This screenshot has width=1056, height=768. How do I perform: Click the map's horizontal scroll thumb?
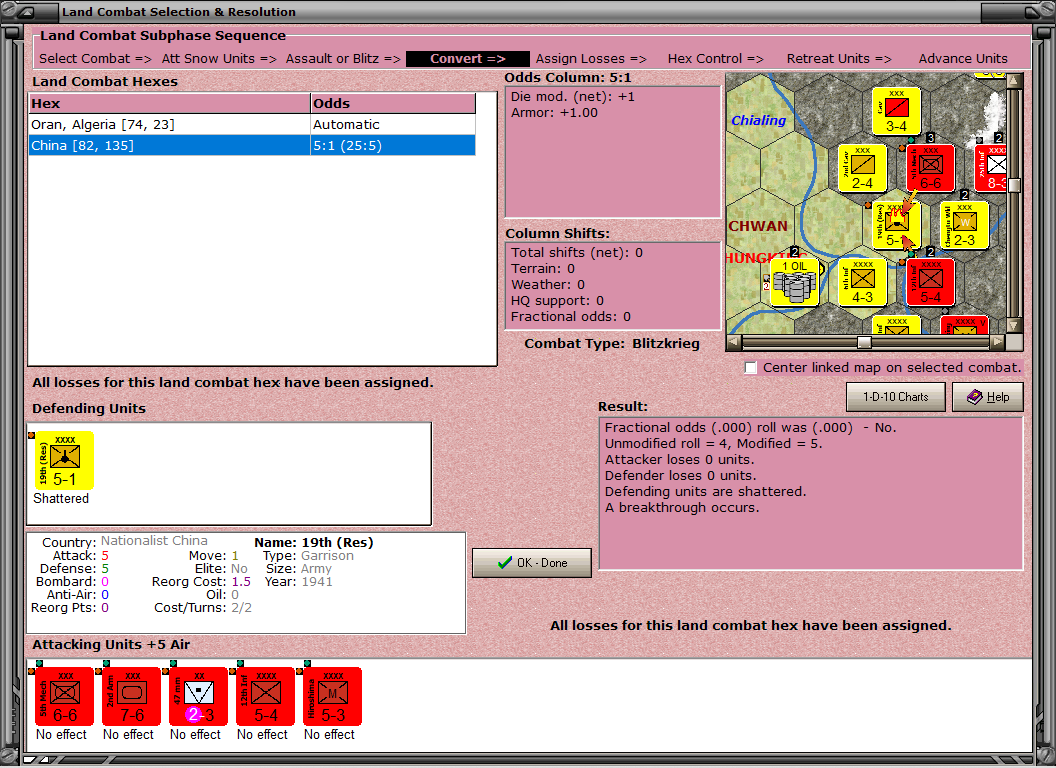864,342
